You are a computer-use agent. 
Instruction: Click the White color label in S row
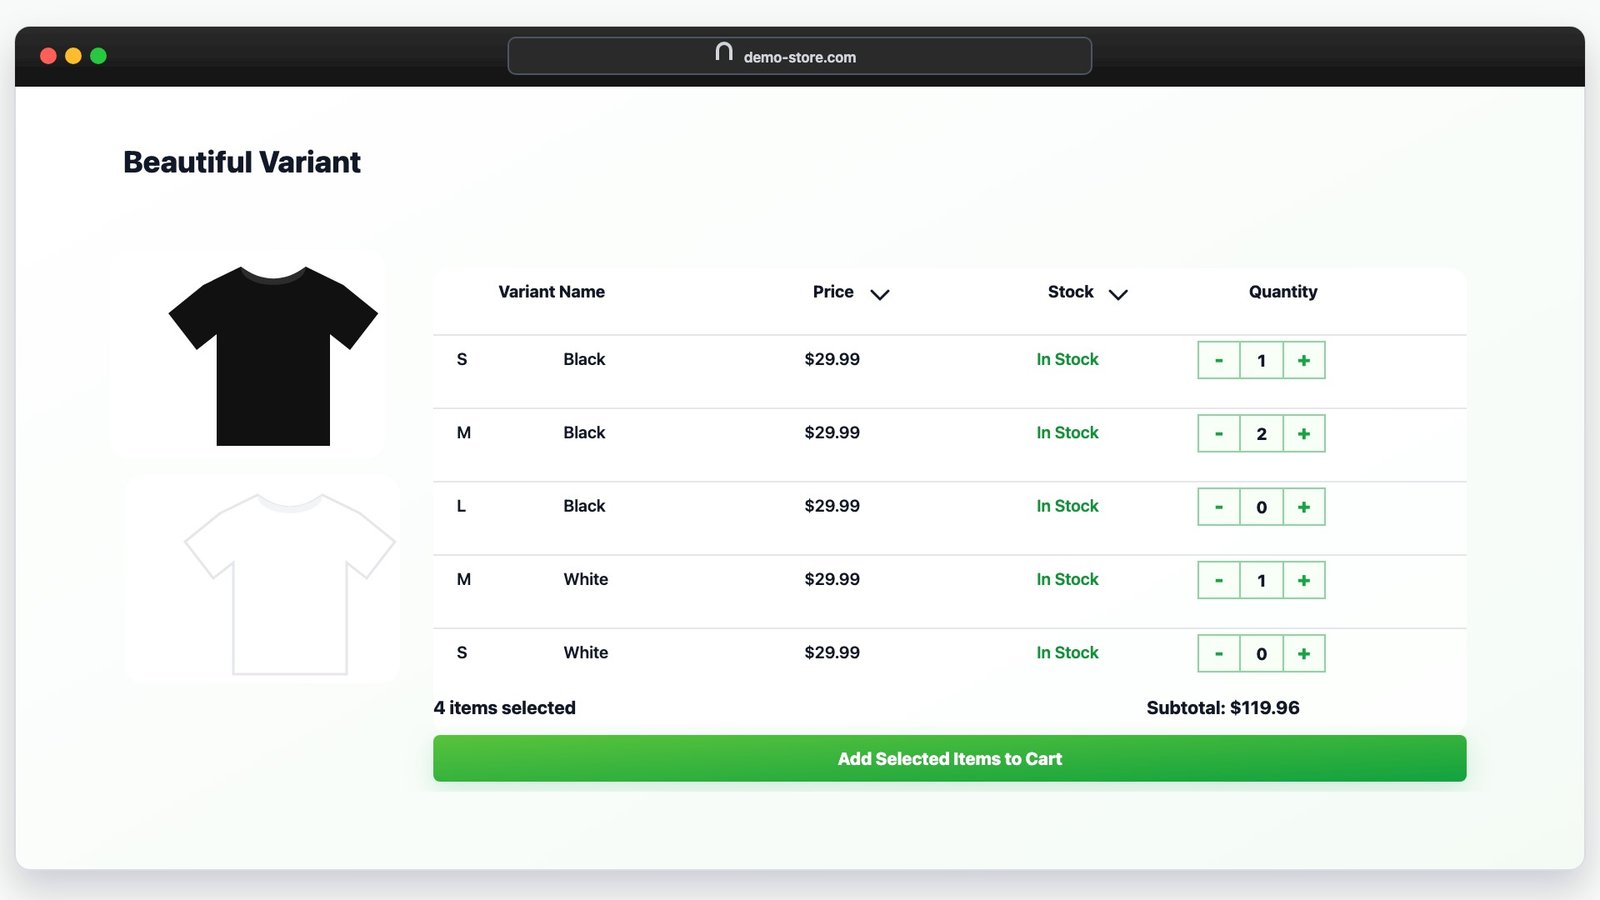(x=586, y=652)
